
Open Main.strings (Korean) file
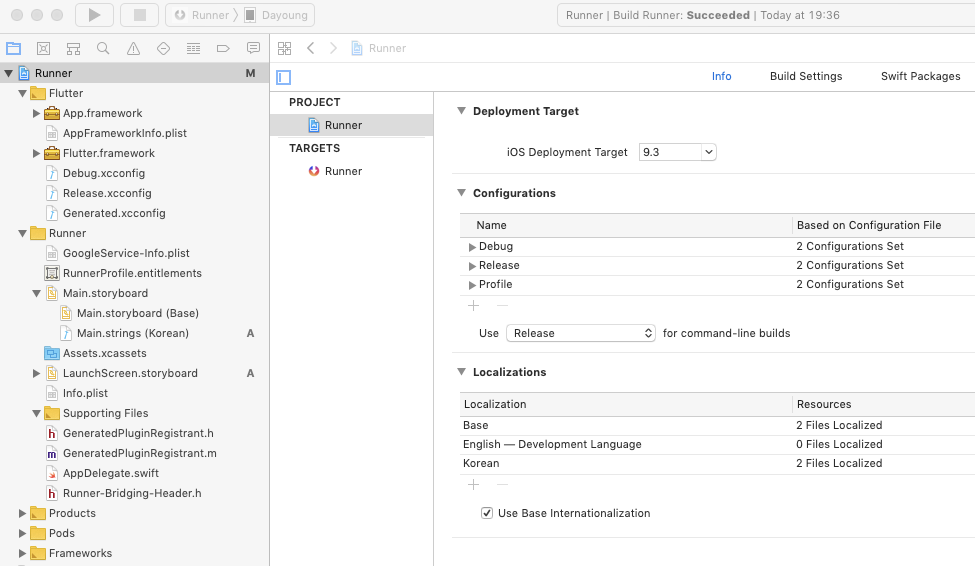pos(132,333)
